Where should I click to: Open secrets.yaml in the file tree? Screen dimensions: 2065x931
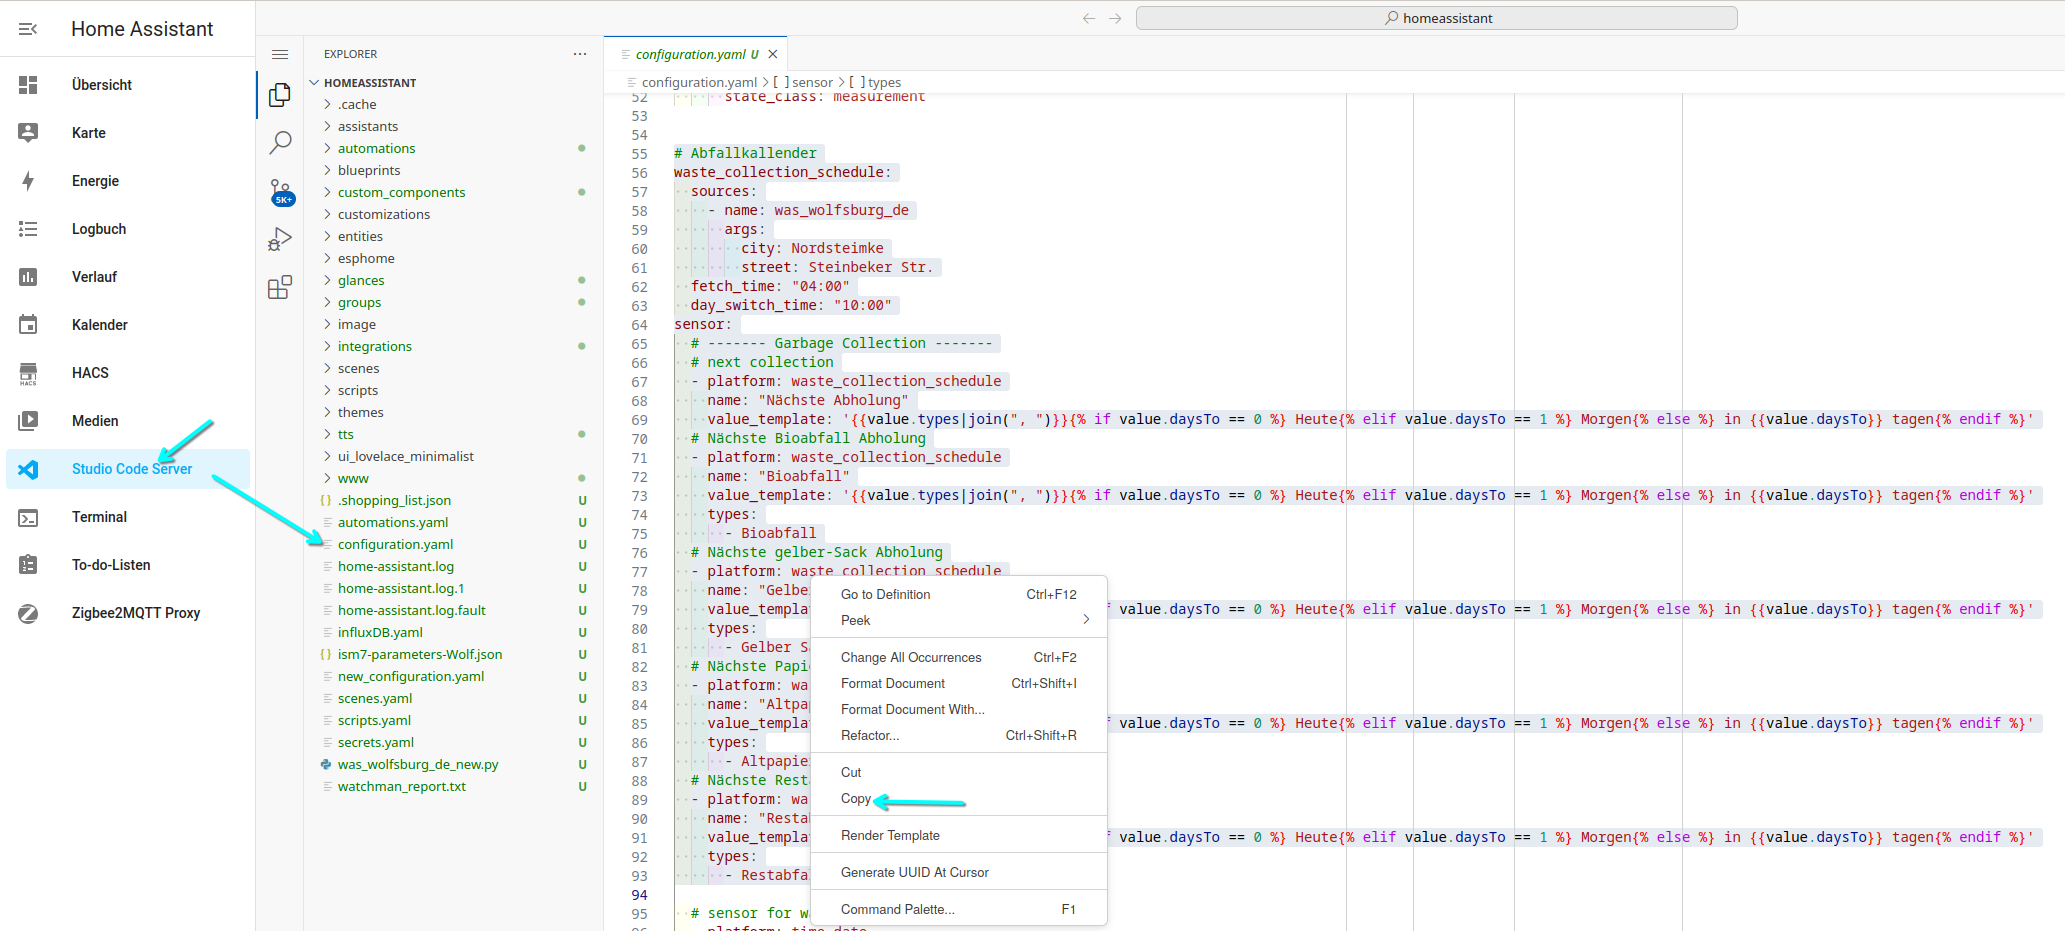click(x=375, y=742)
